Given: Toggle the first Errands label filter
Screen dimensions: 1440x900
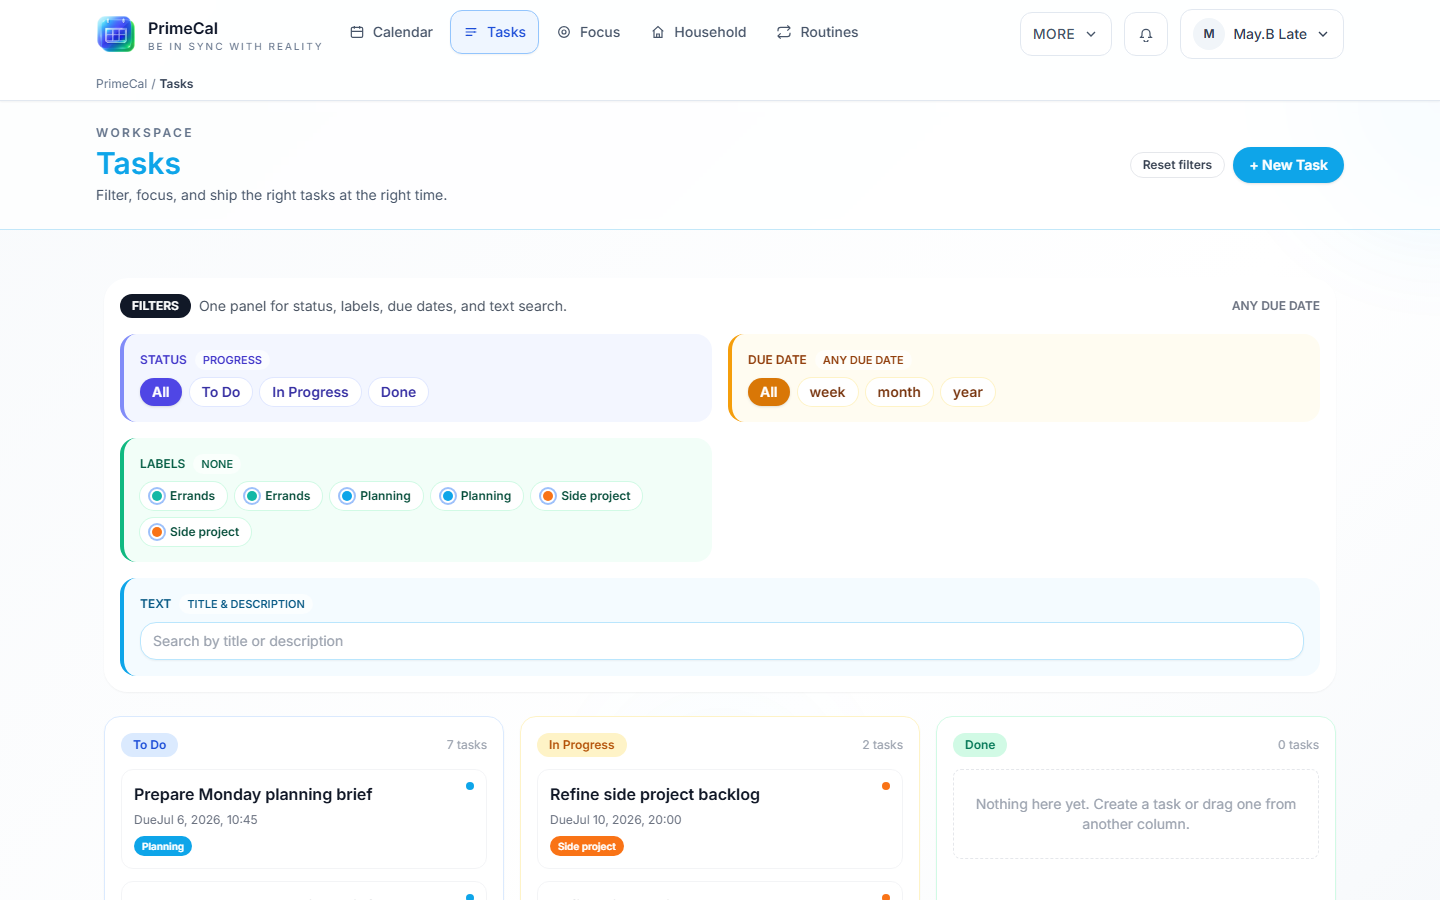Looking at the screenshot, I should pos(183,496).
